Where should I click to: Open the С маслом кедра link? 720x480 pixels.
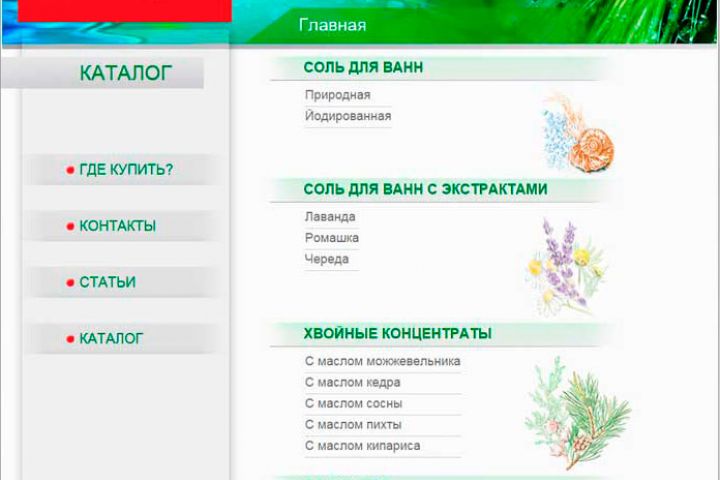pos(353,382)
